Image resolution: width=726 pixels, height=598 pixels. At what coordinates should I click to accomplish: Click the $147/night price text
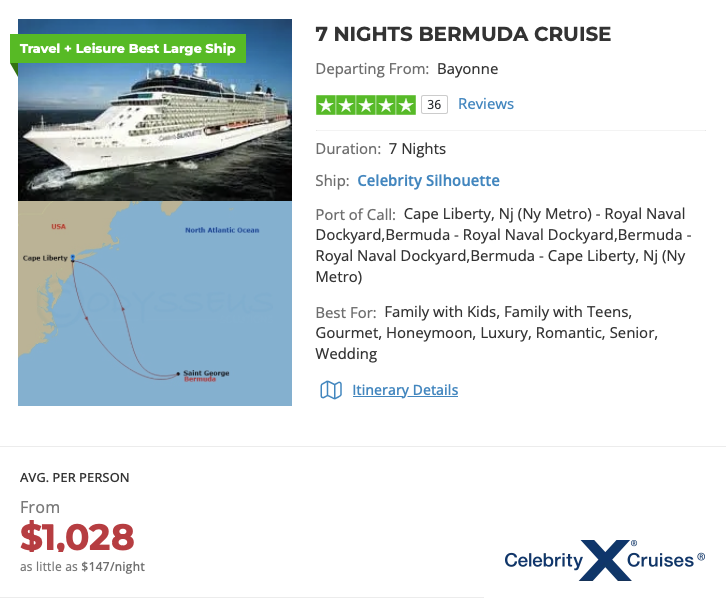pos(113,566)
